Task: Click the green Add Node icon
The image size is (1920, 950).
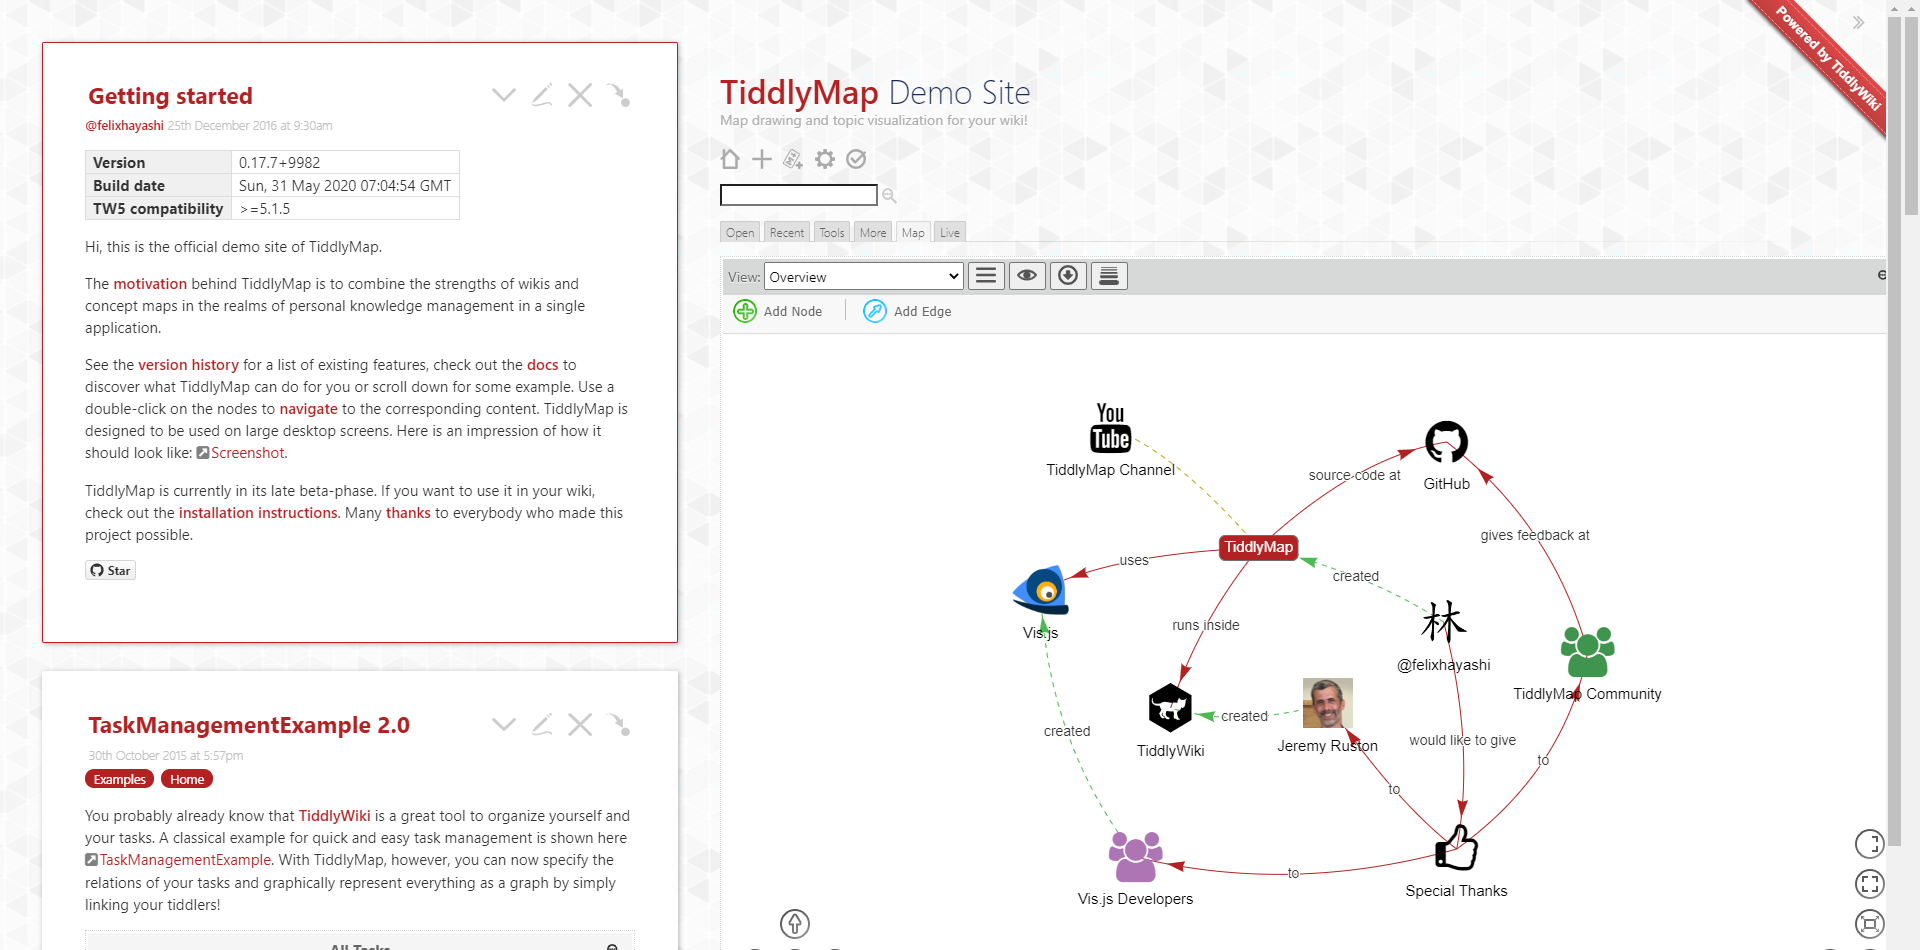Action: [745, 311]
